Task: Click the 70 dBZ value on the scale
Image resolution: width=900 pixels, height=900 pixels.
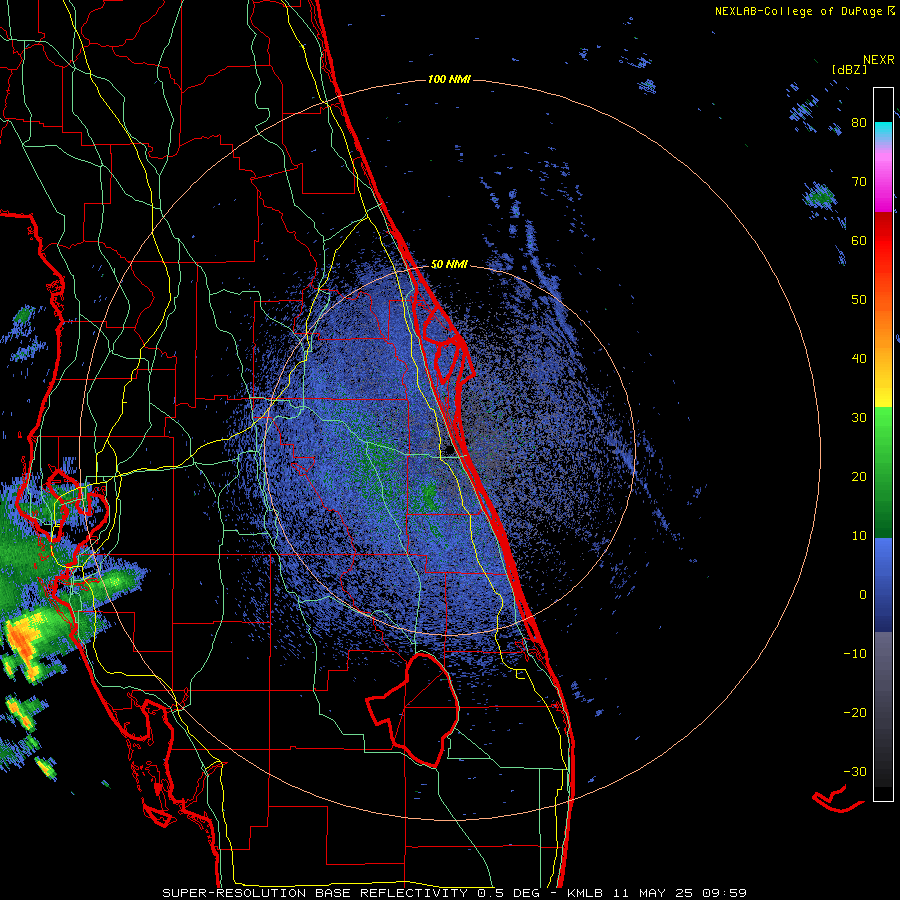Action: pos(859,182)
